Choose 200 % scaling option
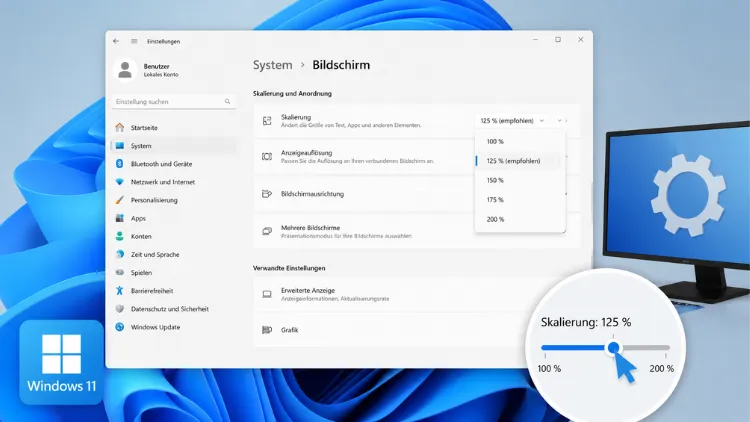750x422 pixels. click(x=520, y=219)
